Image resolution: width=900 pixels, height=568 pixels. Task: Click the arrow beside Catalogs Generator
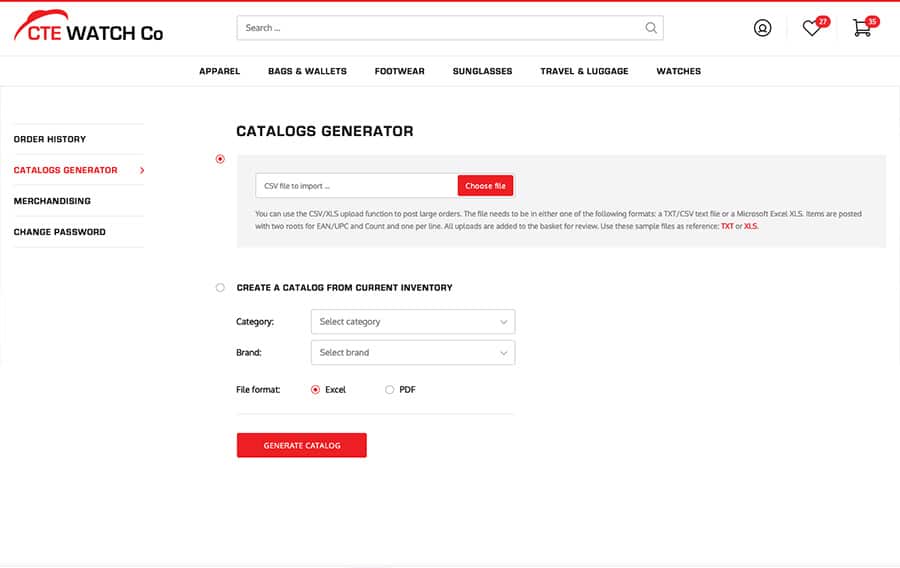142,170
